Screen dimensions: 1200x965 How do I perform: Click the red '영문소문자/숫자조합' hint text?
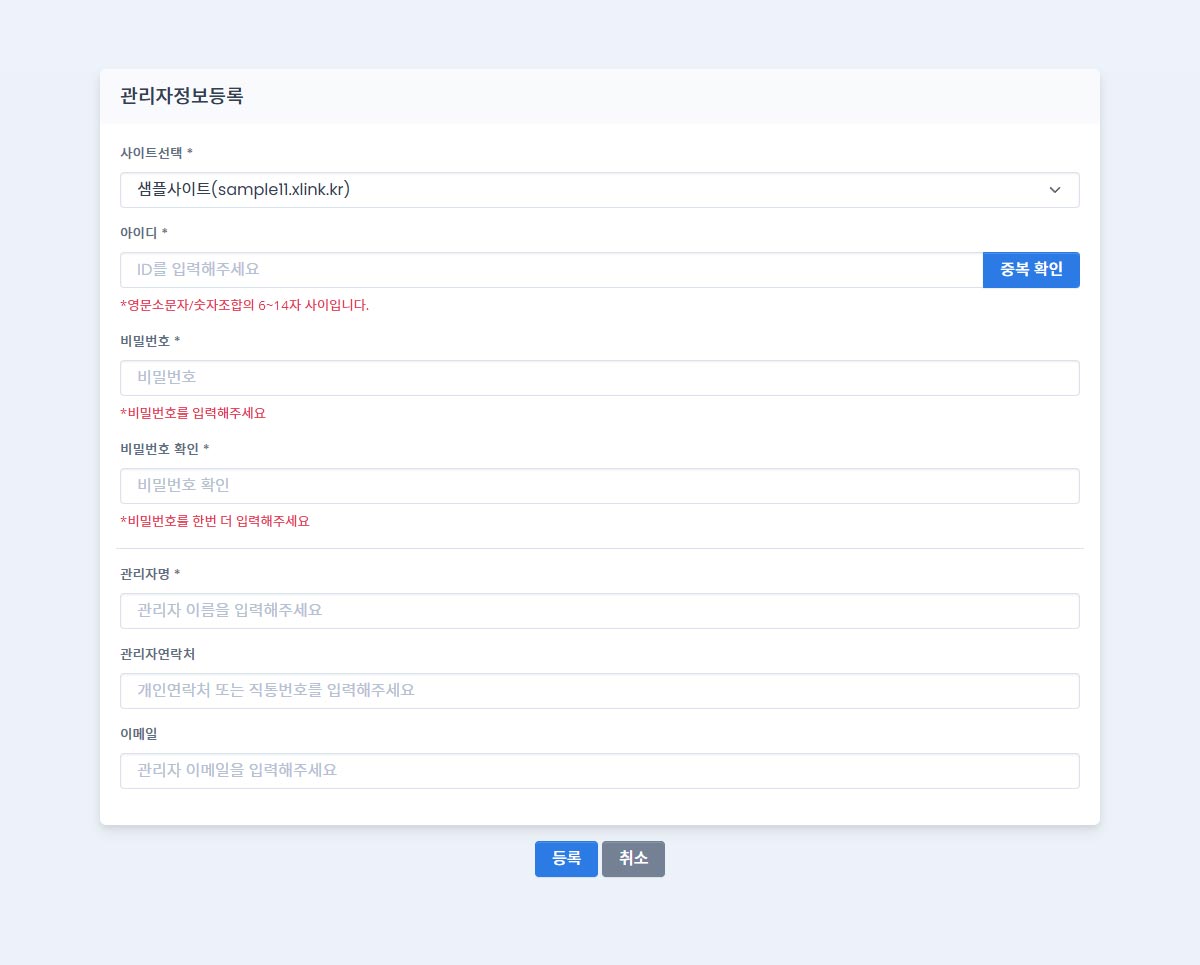click(245, 305)
